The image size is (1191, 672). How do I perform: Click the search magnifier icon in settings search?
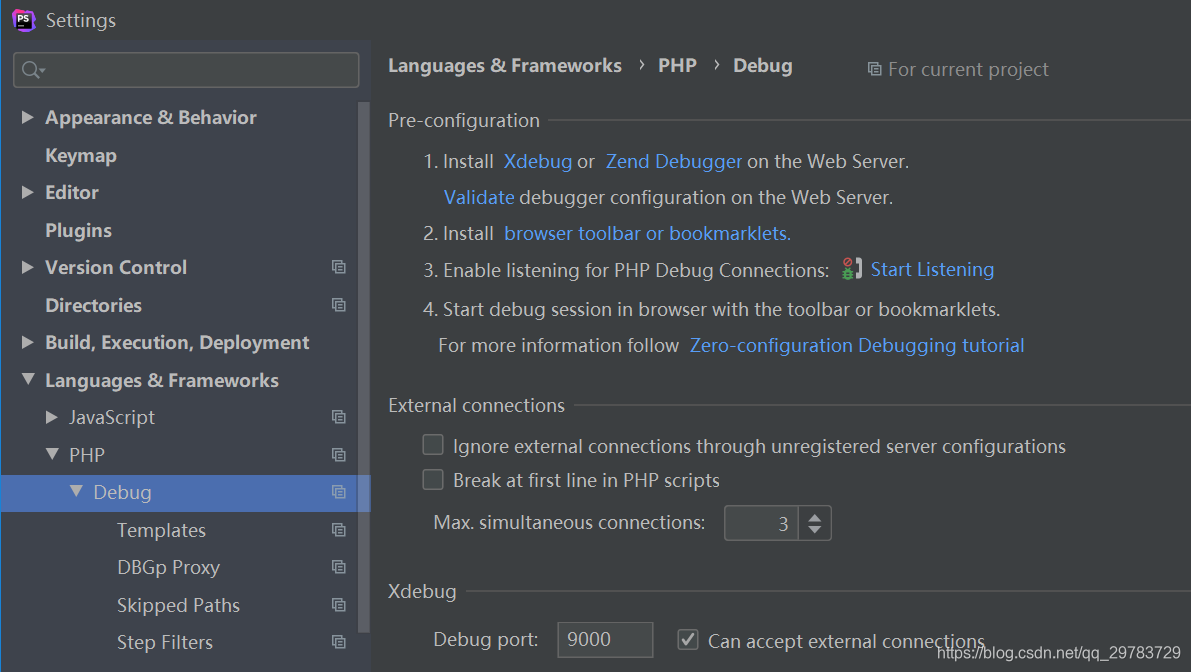[32, 71]
